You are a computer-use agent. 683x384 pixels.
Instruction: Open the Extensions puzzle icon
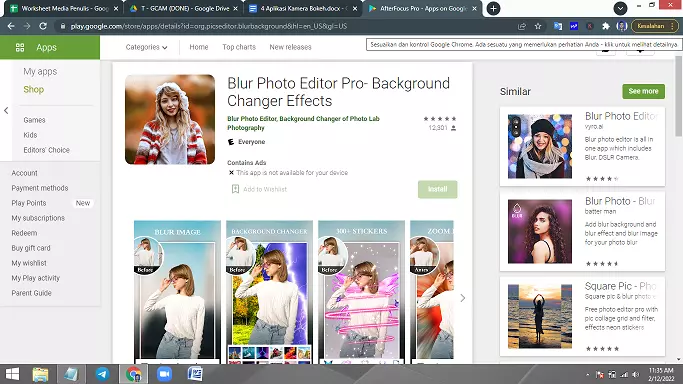coord(605,26)
